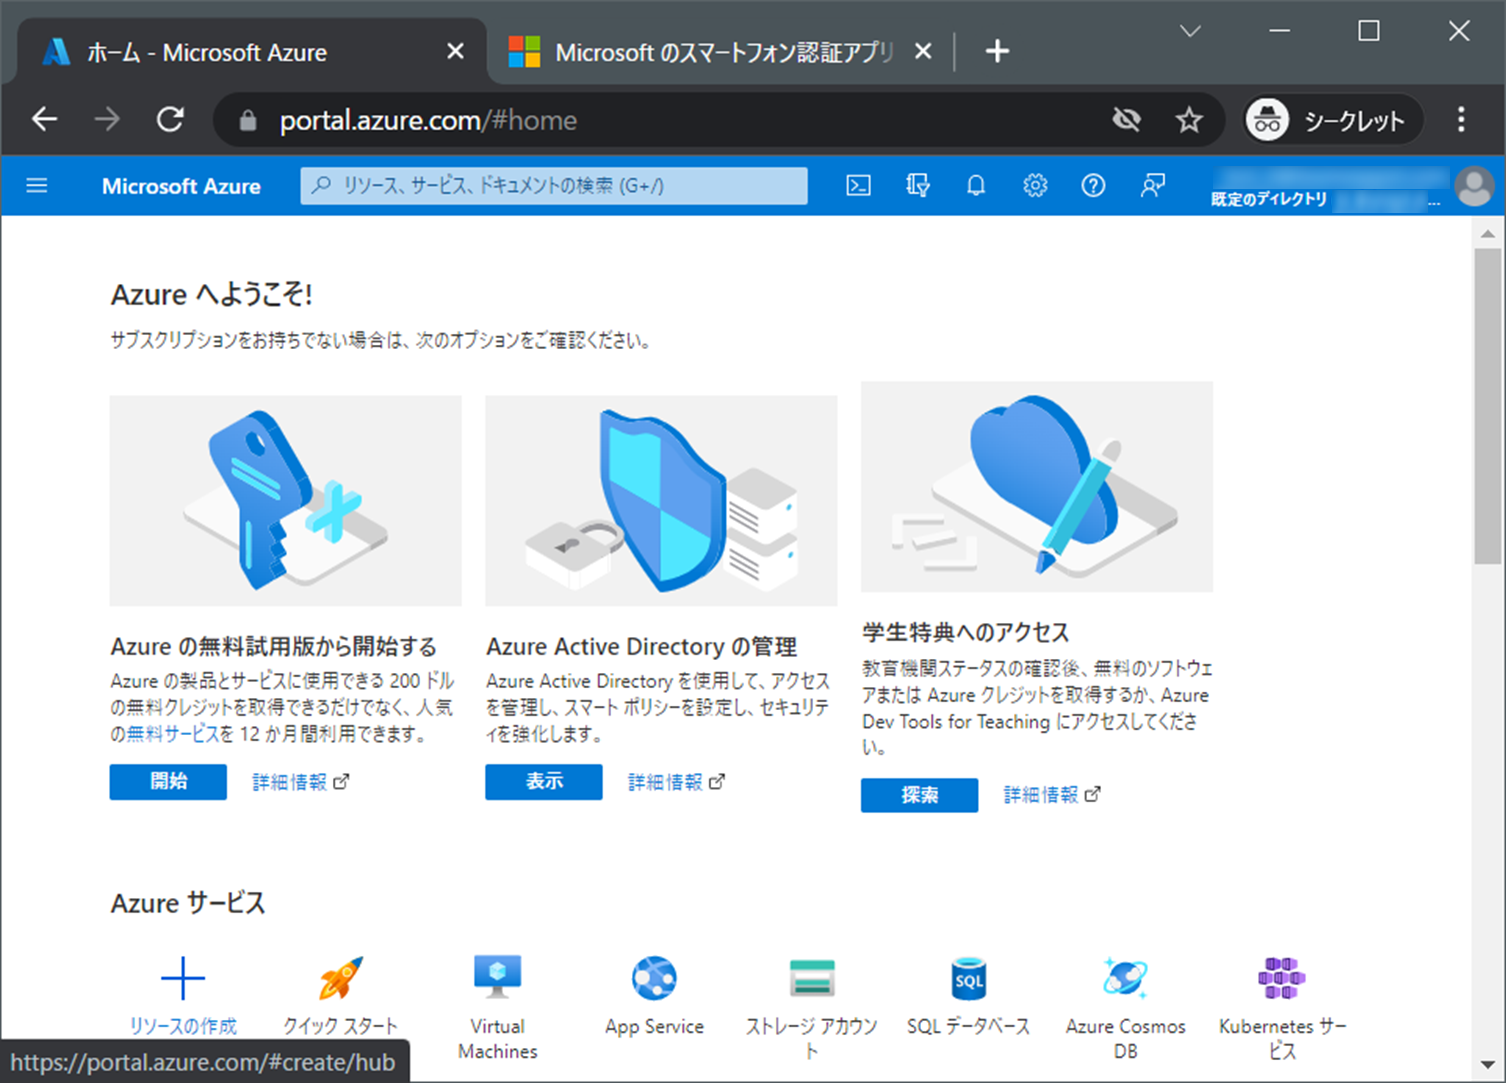The width and height of the screenshot is (1506, 1083).
Task: Follow the 無料サービス link
Action: (172, 734)
